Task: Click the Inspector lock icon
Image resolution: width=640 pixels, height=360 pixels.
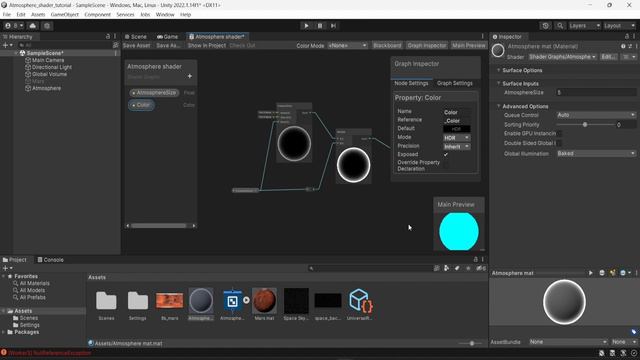Action: pos(627,36)
